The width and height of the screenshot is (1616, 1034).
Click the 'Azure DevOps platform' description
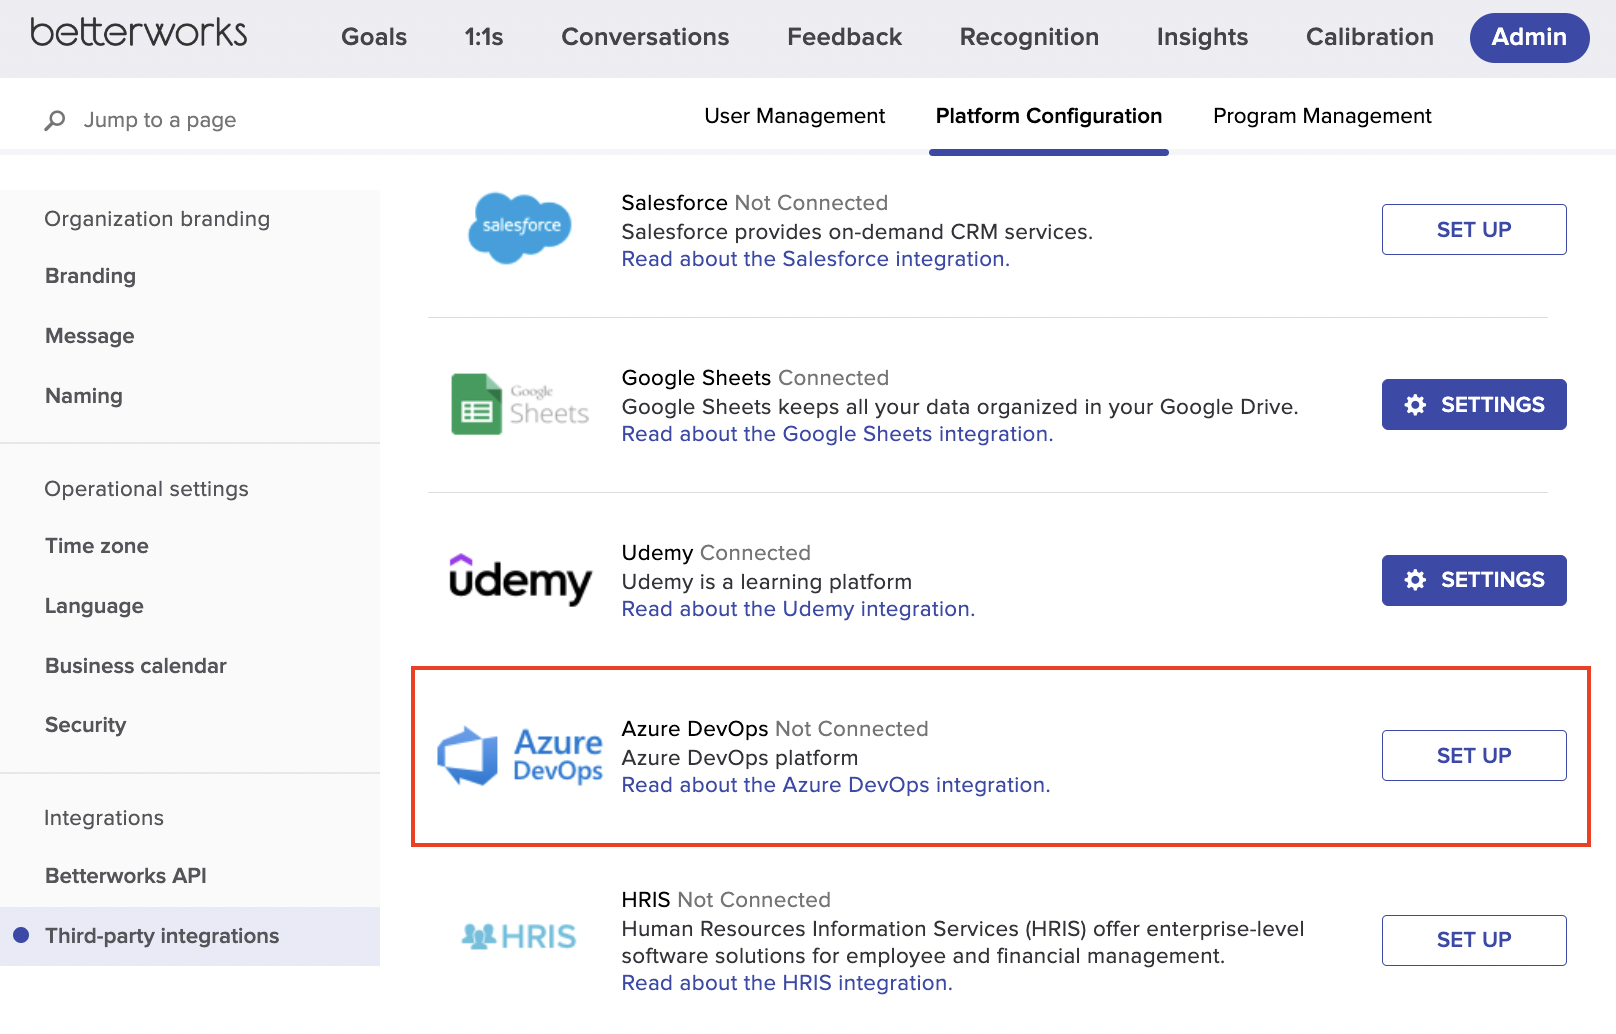(x=740, y=758)
